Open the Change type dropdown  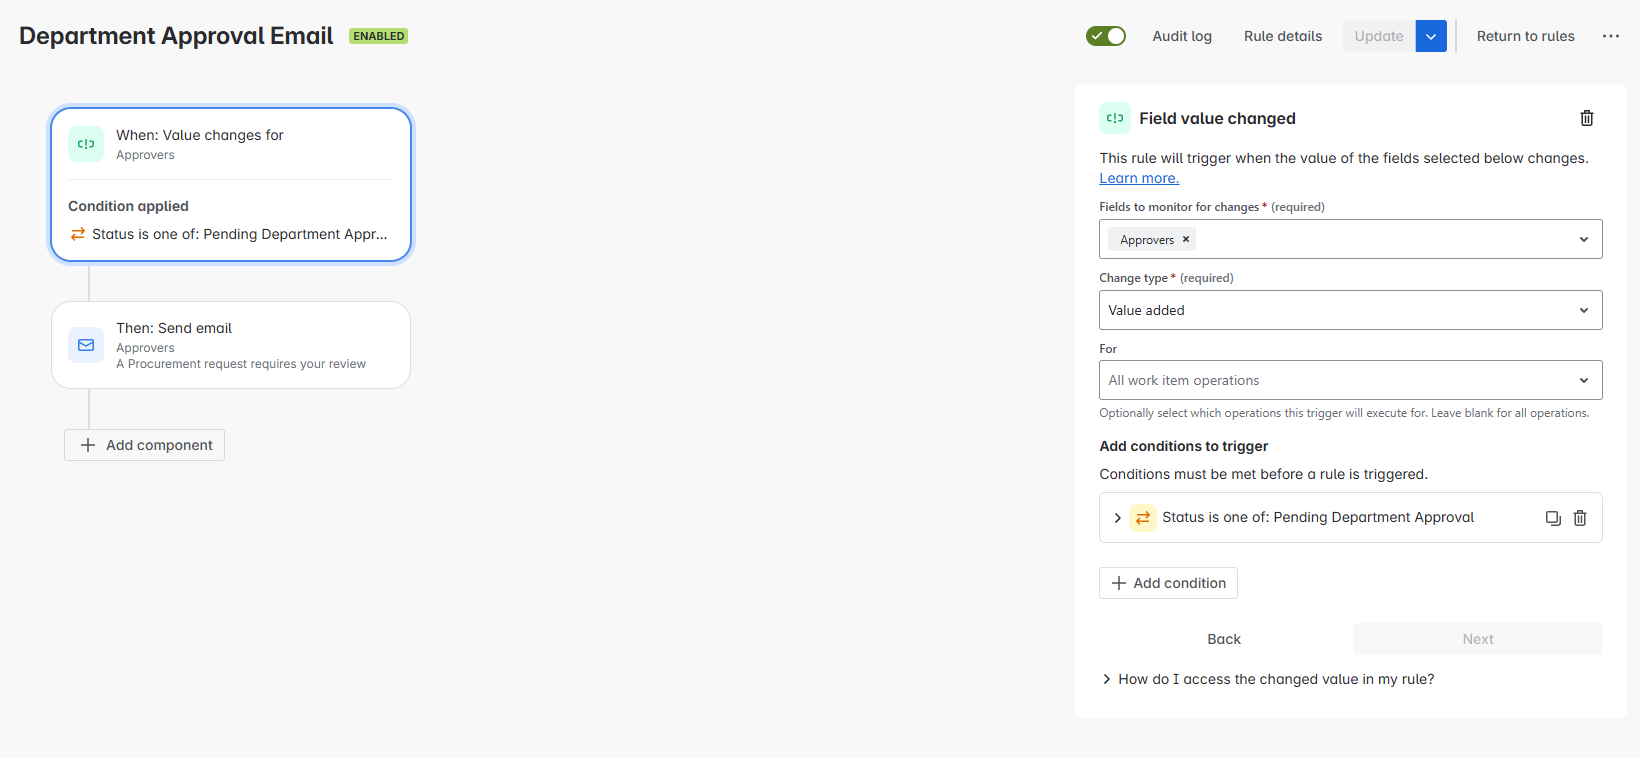[1349, 310]
